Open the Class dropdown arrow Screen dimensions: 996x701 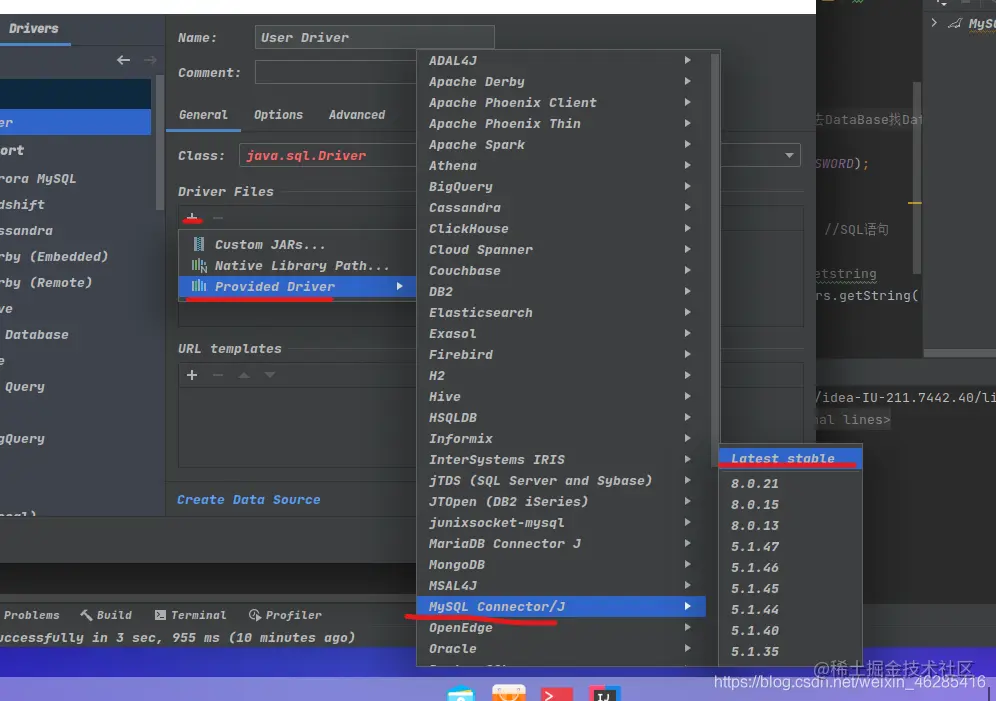789,156
